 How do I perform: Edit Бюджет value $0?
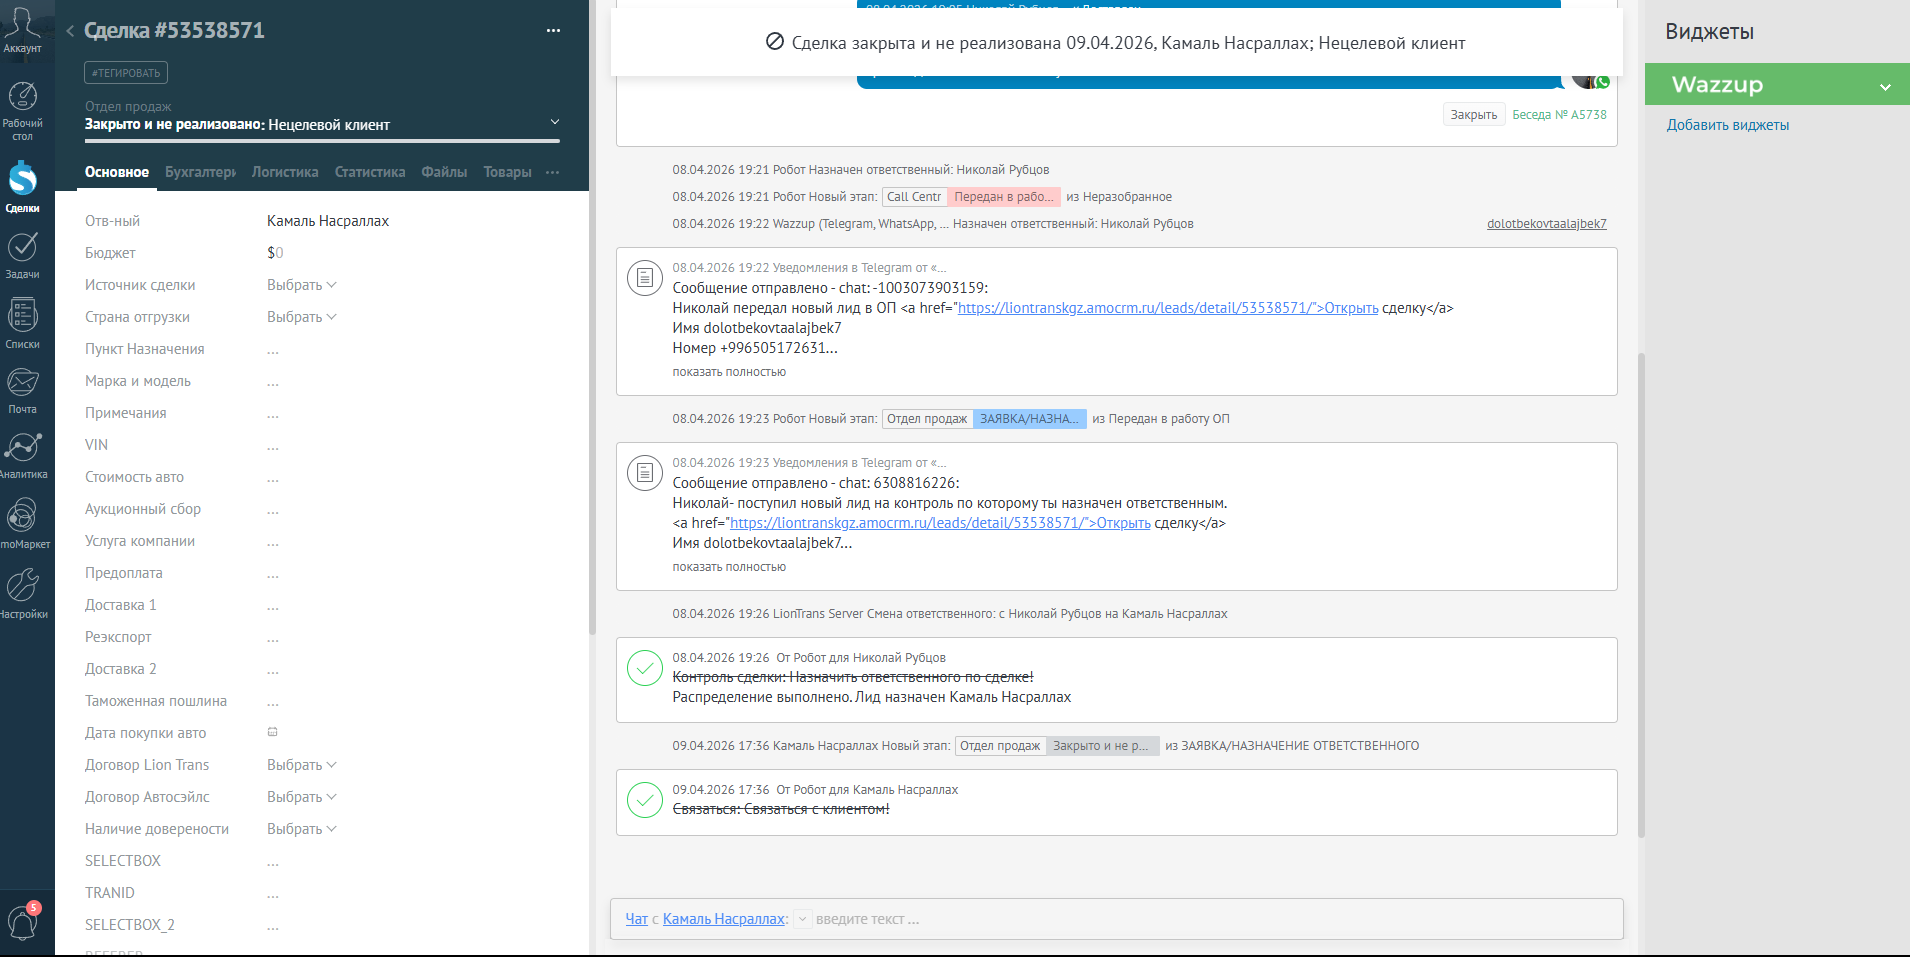click(275, 253)
